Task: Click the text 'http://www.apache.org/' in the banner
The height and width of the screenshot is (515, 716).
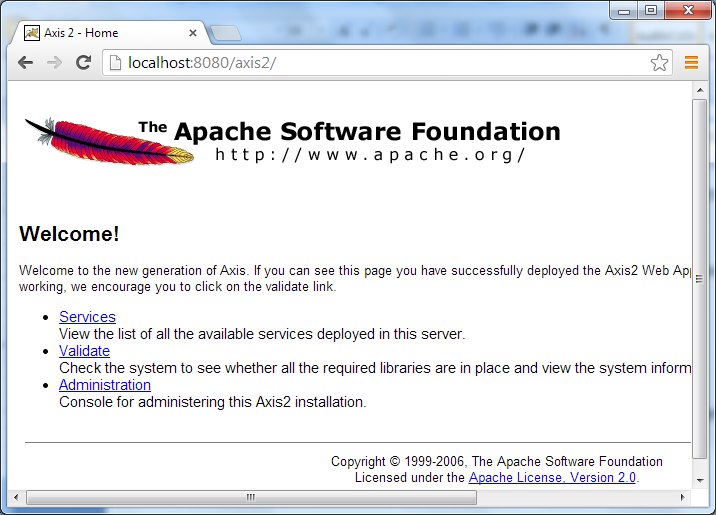Action: tap(371, 155)
